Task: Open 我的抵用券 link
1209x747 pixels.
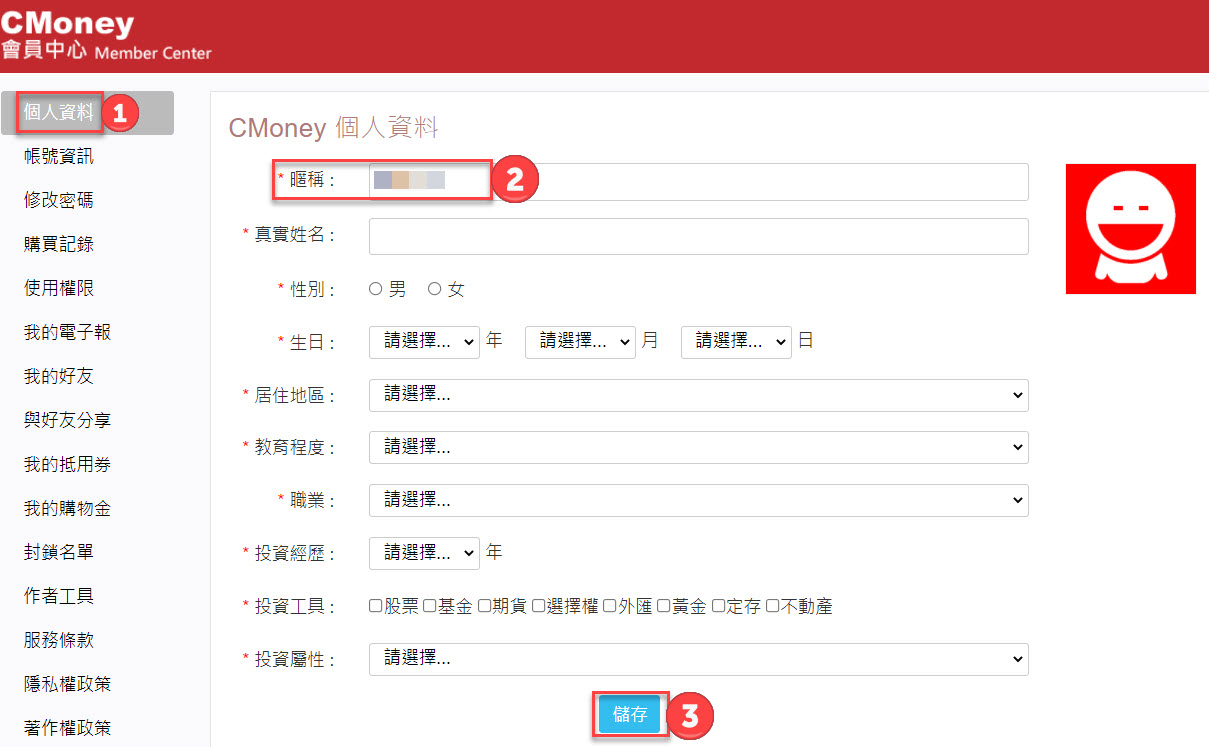Action: point(67,464)
